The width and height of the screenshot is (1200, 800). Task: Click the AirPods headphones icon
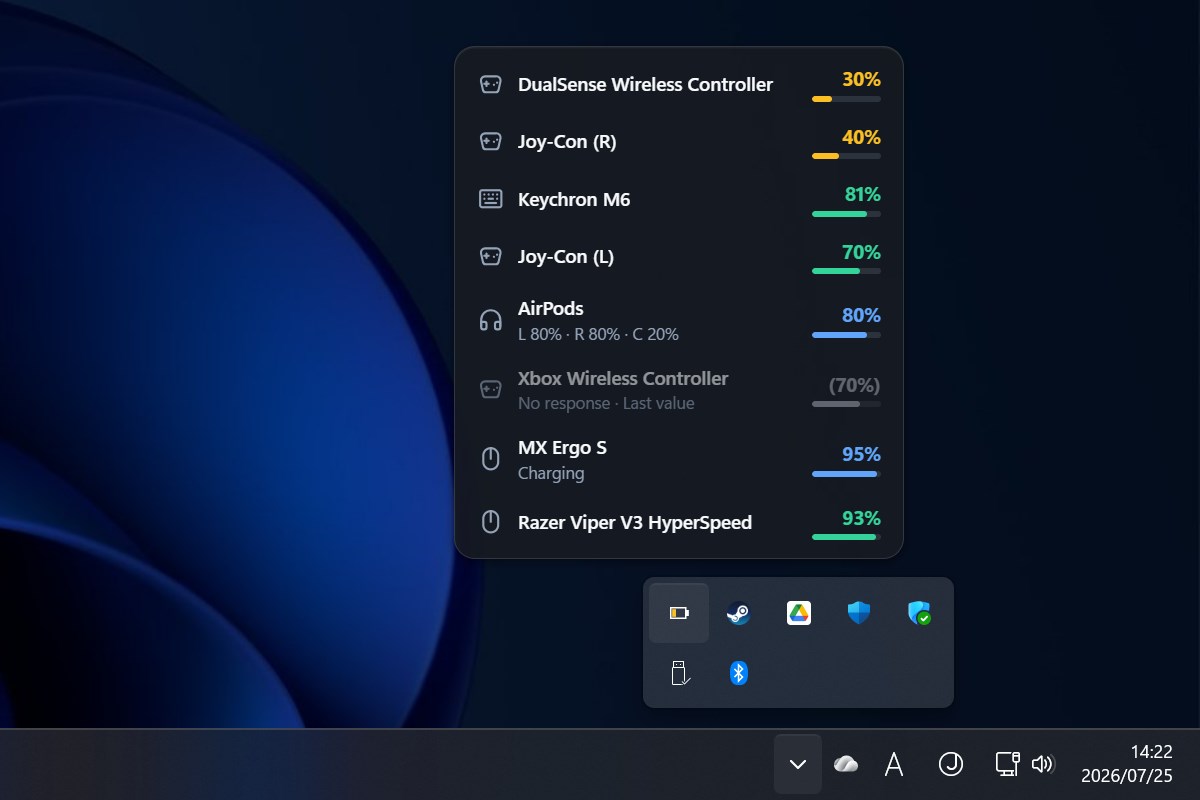tap(490, 321)
